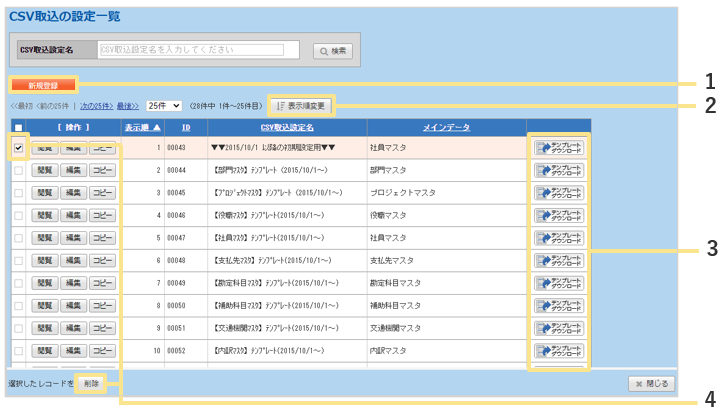The height and width of the screenshot is (411, 728).
Task: Go to 次の25件 next page link
Action: click(96, 105)
